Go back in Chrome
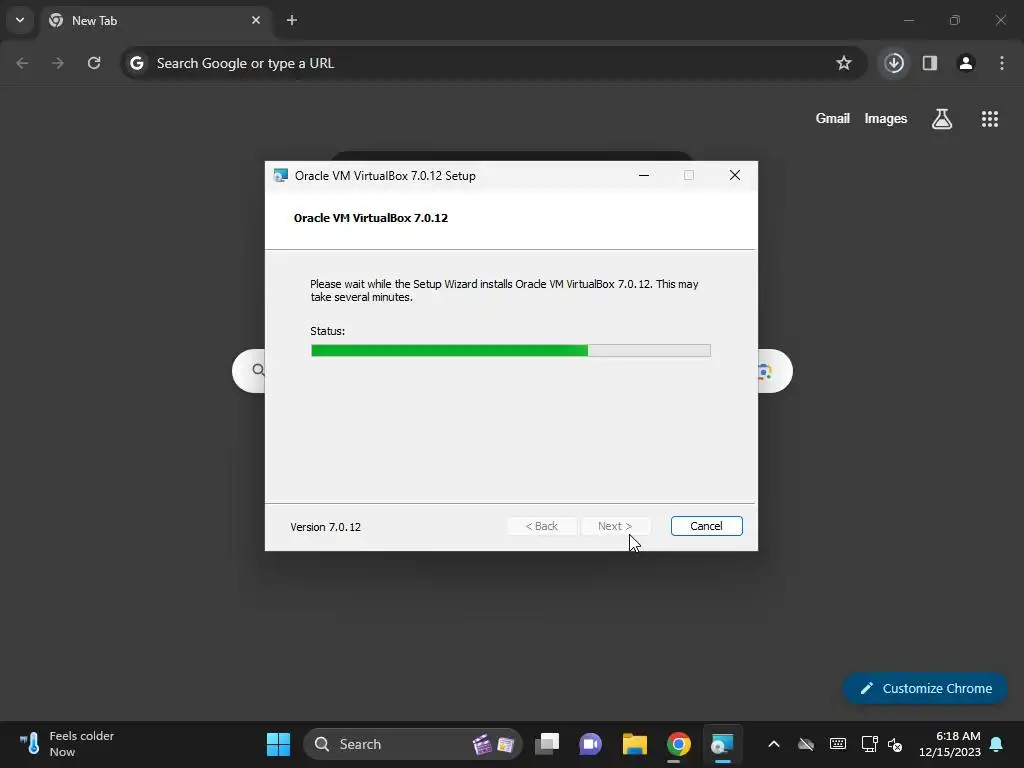 coord(22,63)
